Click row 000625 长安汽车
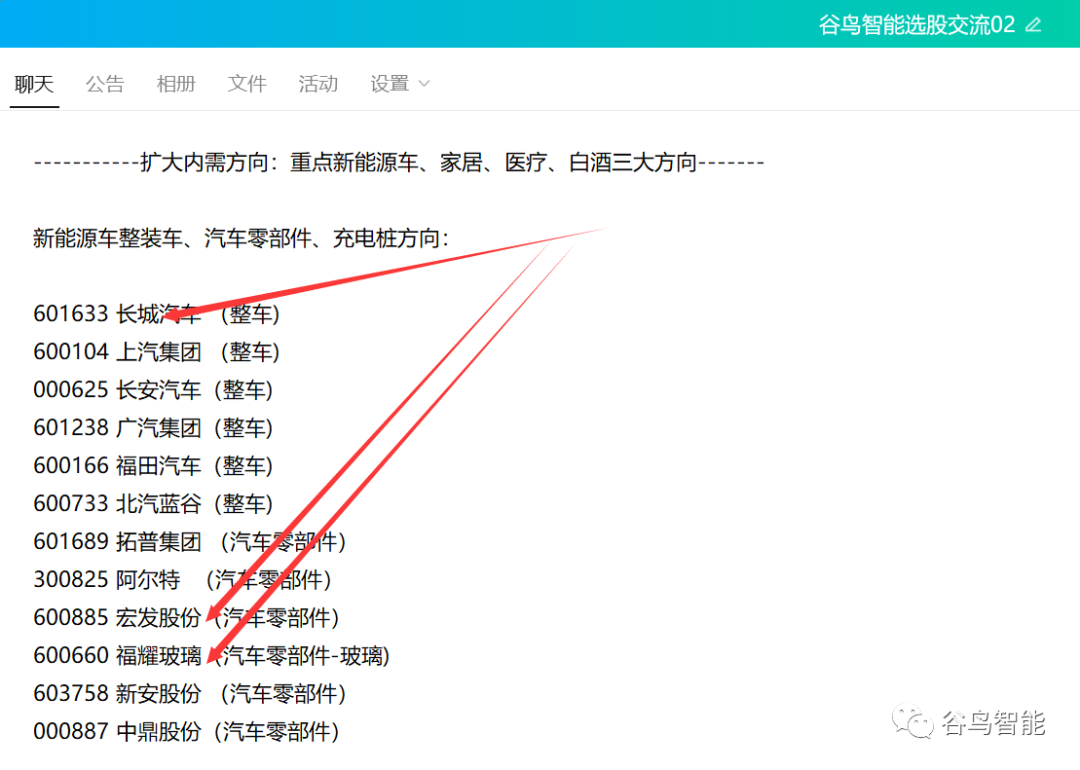 [153, 391]
